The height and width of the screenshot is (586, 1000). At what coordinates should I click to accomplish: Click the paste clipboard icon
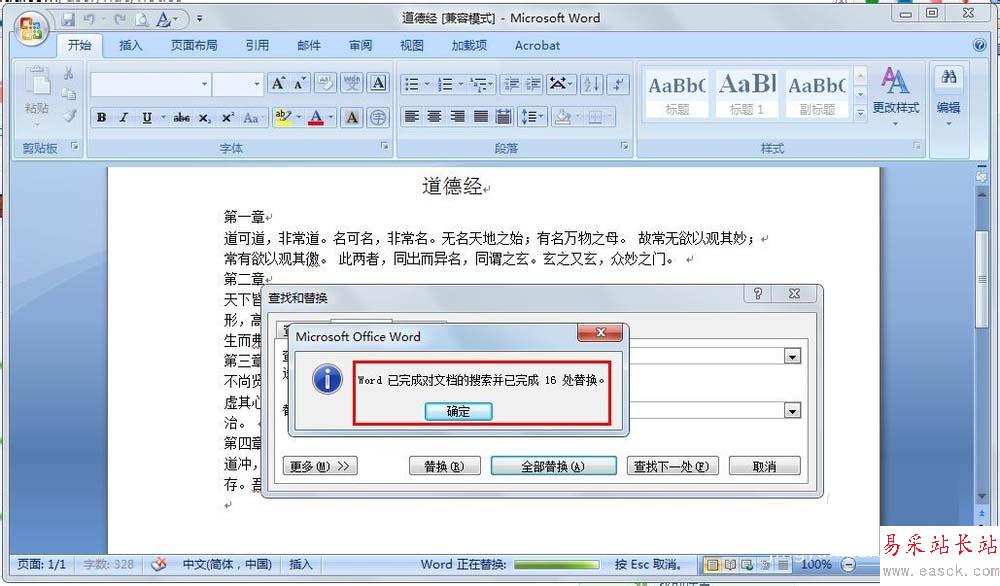[x=37, y=82]
